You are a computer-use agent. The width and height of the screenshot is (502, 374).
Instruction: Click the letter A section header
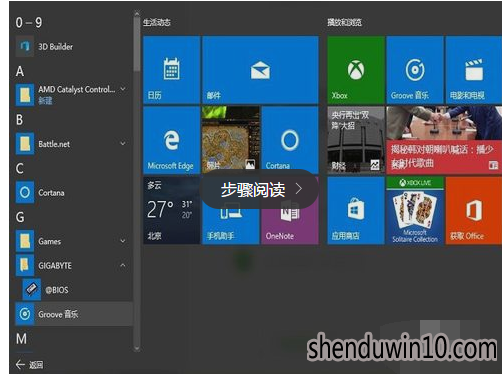20,71
